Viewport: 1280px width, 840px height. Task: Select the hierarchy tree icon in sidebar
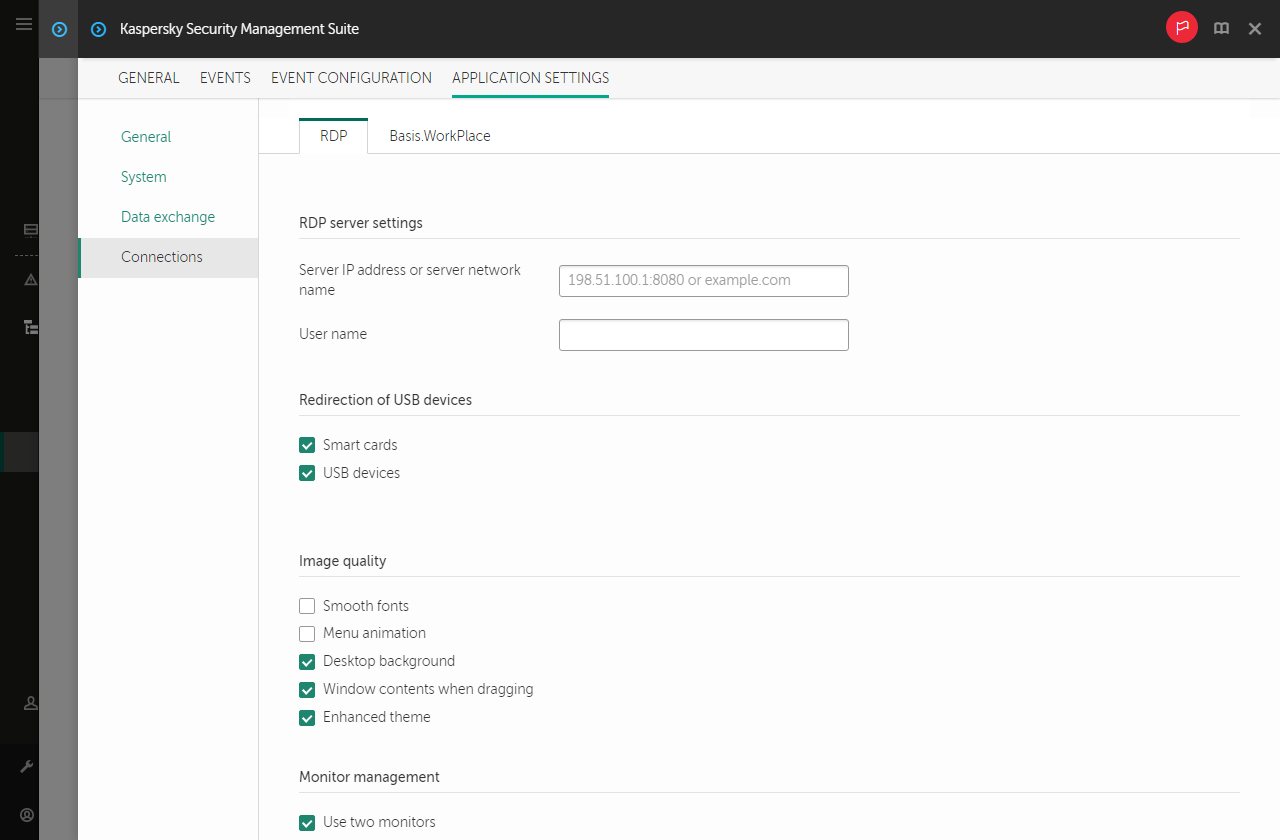click(x=29, y=327)
